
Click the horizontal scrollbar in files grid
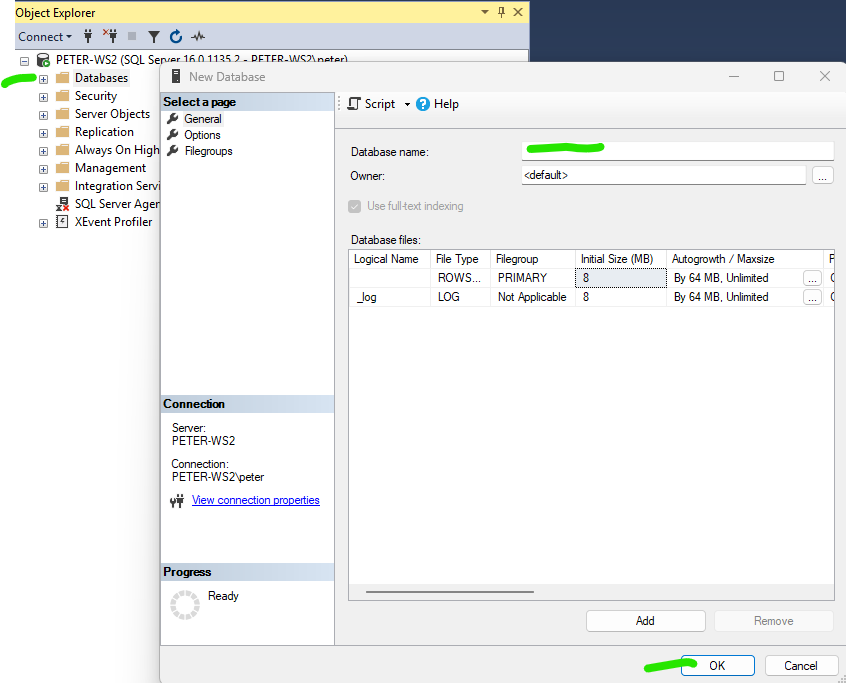point(460,592)
